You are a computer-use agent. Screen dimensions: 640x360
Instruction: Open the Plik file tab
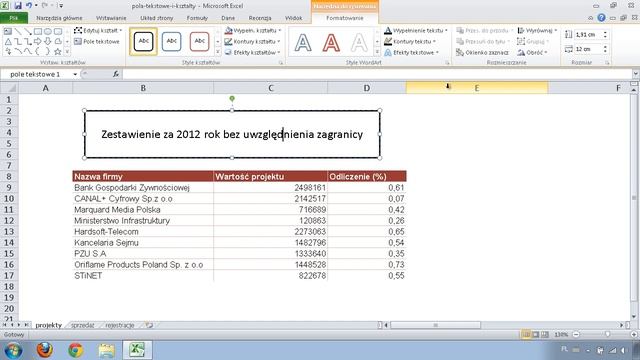click(14, 18)
